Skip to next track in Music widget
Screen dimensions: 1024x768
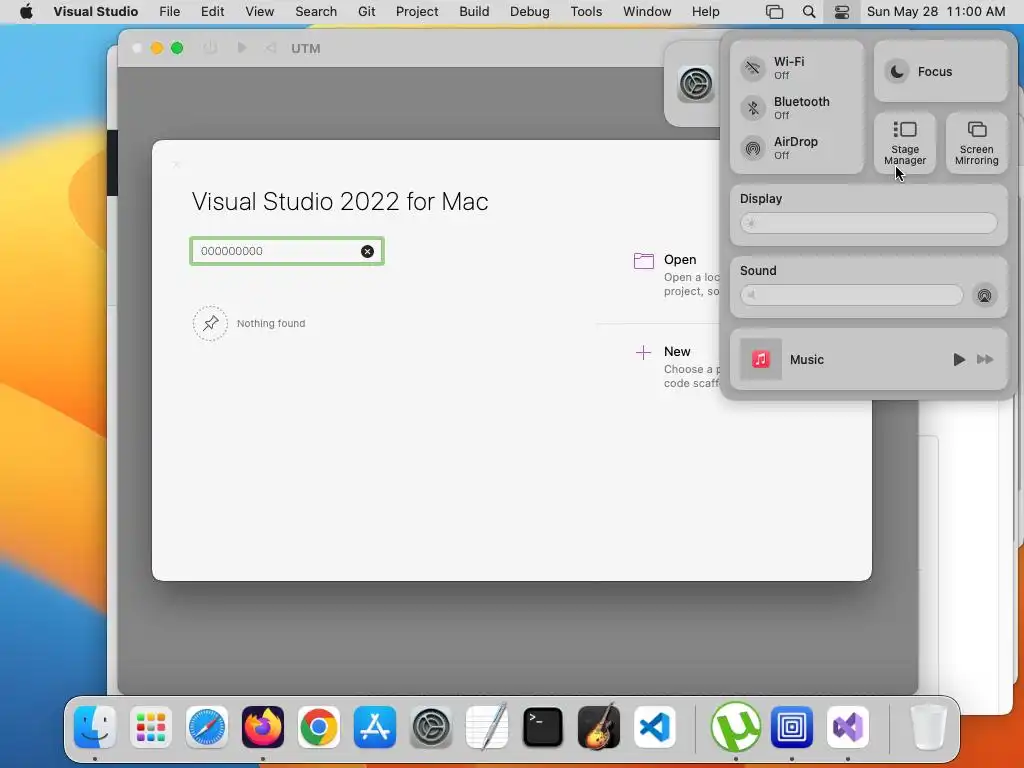[x=985, y=359]
